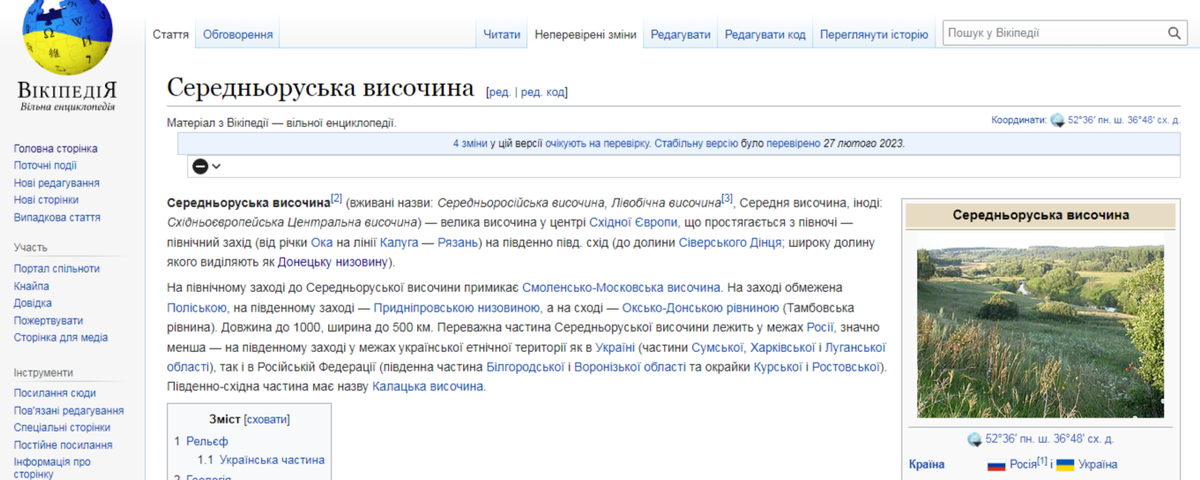Open Донецьку низовину link
The width and height of the screenshot is (1200, 480).
pos(333,263)
